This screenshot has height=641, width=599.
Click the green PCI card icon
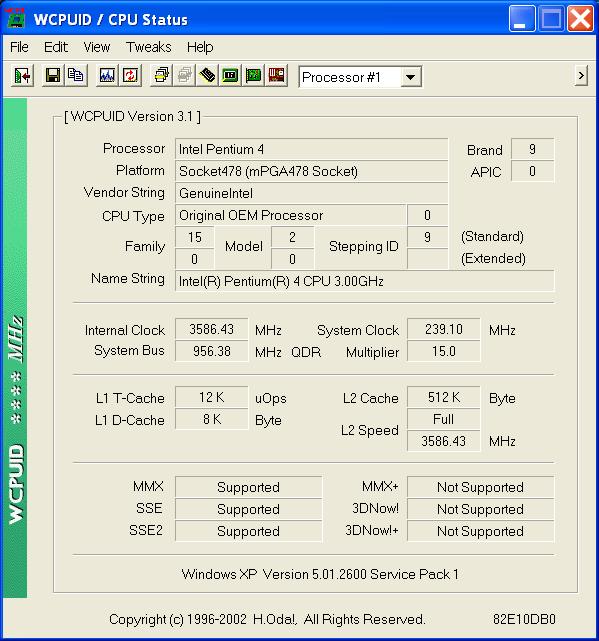point(254,76)
